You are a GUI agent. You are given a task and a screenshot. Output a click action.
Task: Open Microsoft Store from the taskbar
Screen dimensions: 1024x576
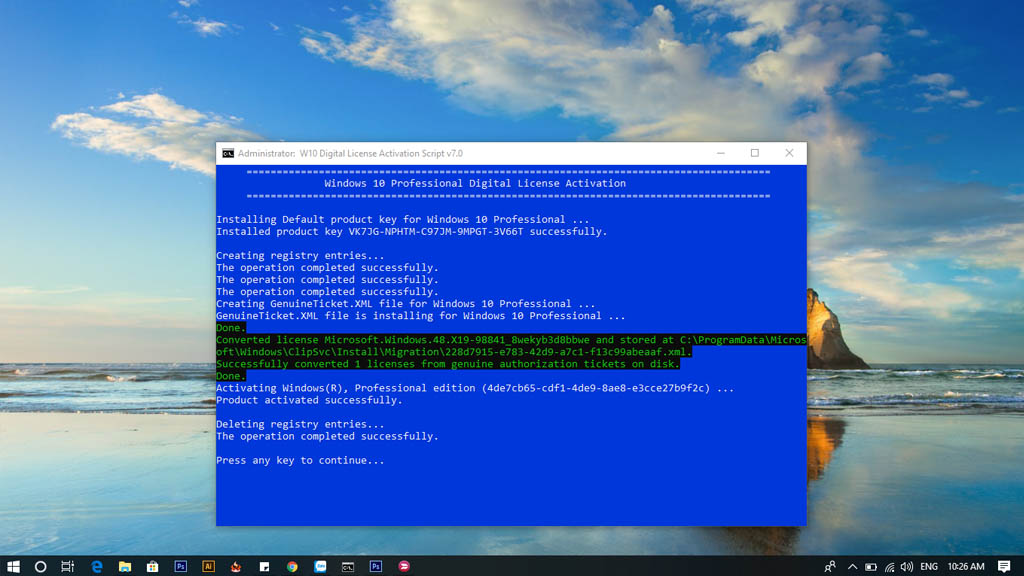pyautogui.click(x=152, y=566)
